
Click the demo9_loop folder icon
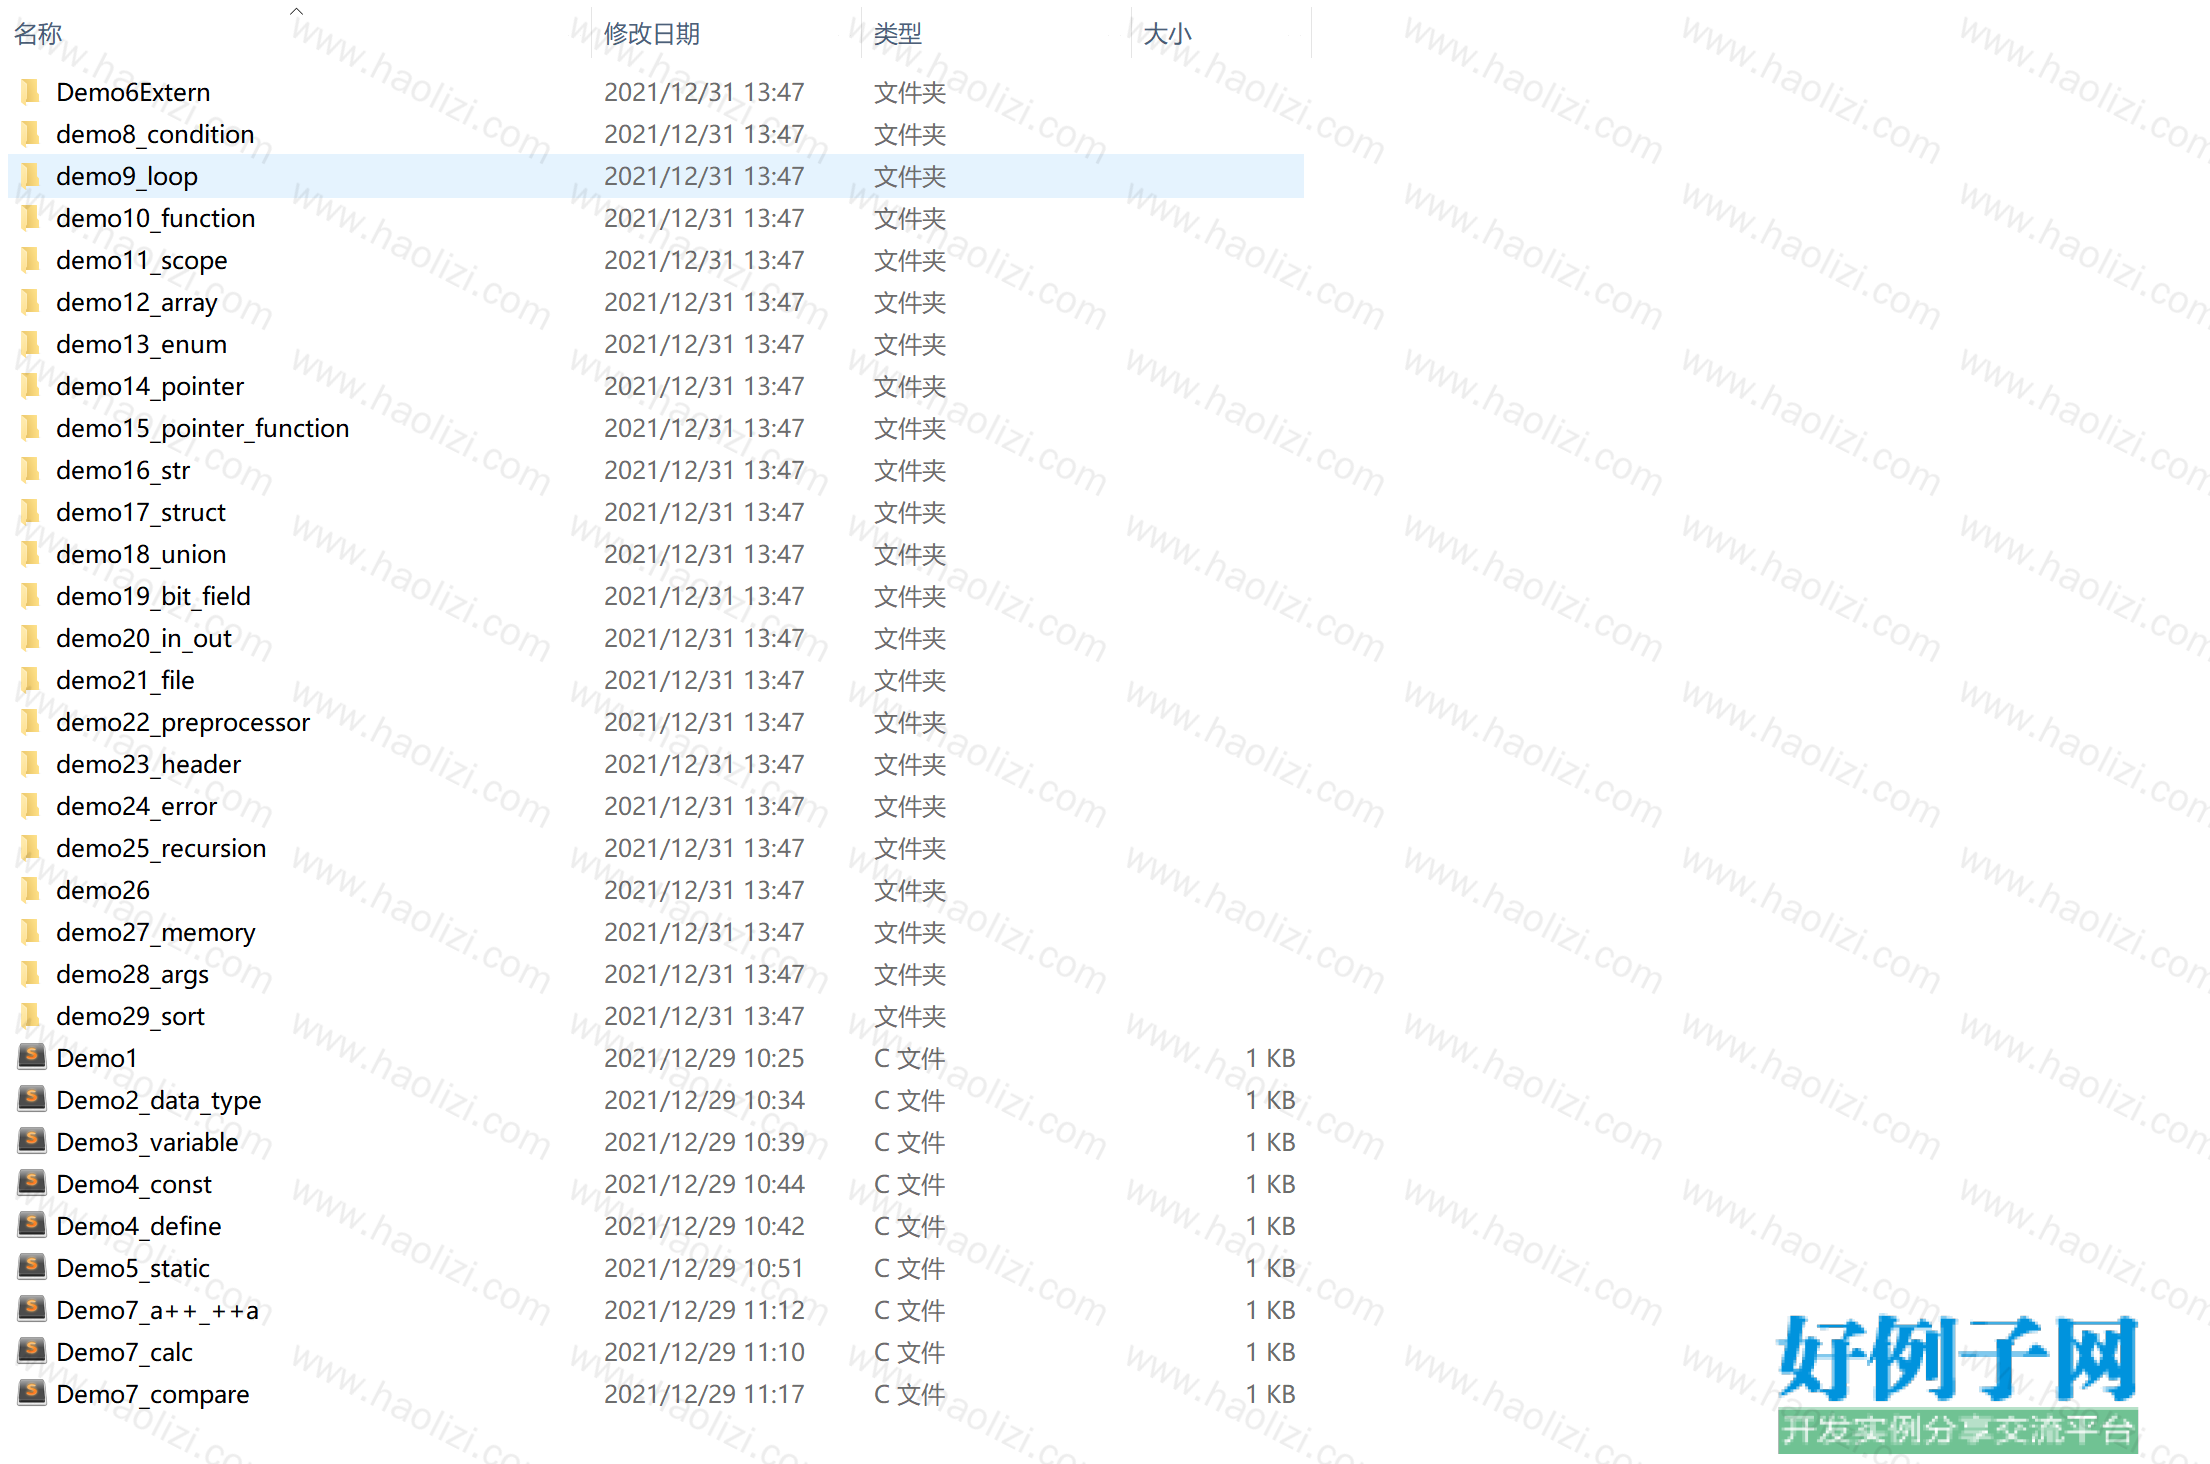coord(31,176)
